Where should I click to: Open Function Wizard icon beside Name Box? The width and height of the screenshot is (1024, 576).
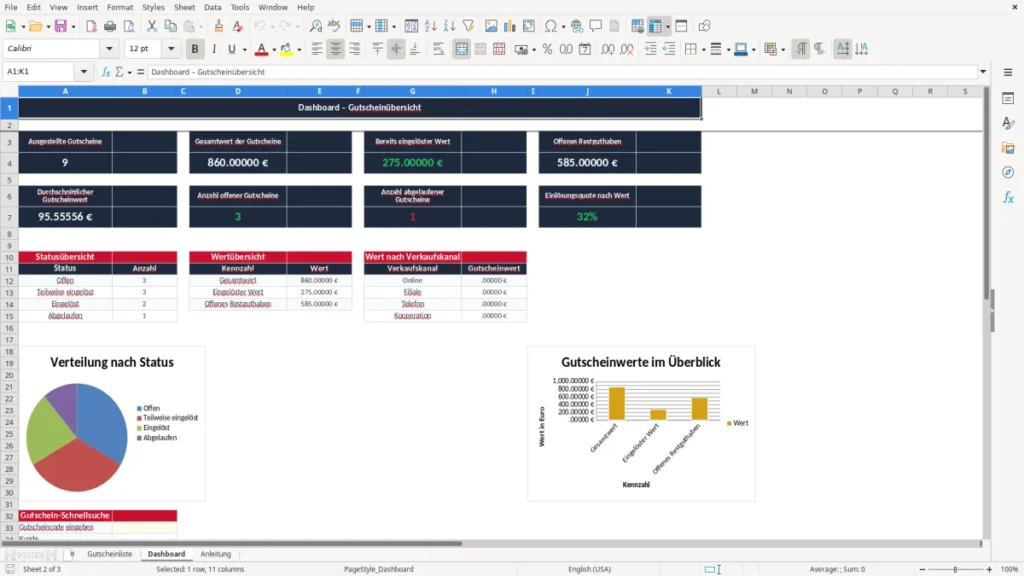(106, 72)
